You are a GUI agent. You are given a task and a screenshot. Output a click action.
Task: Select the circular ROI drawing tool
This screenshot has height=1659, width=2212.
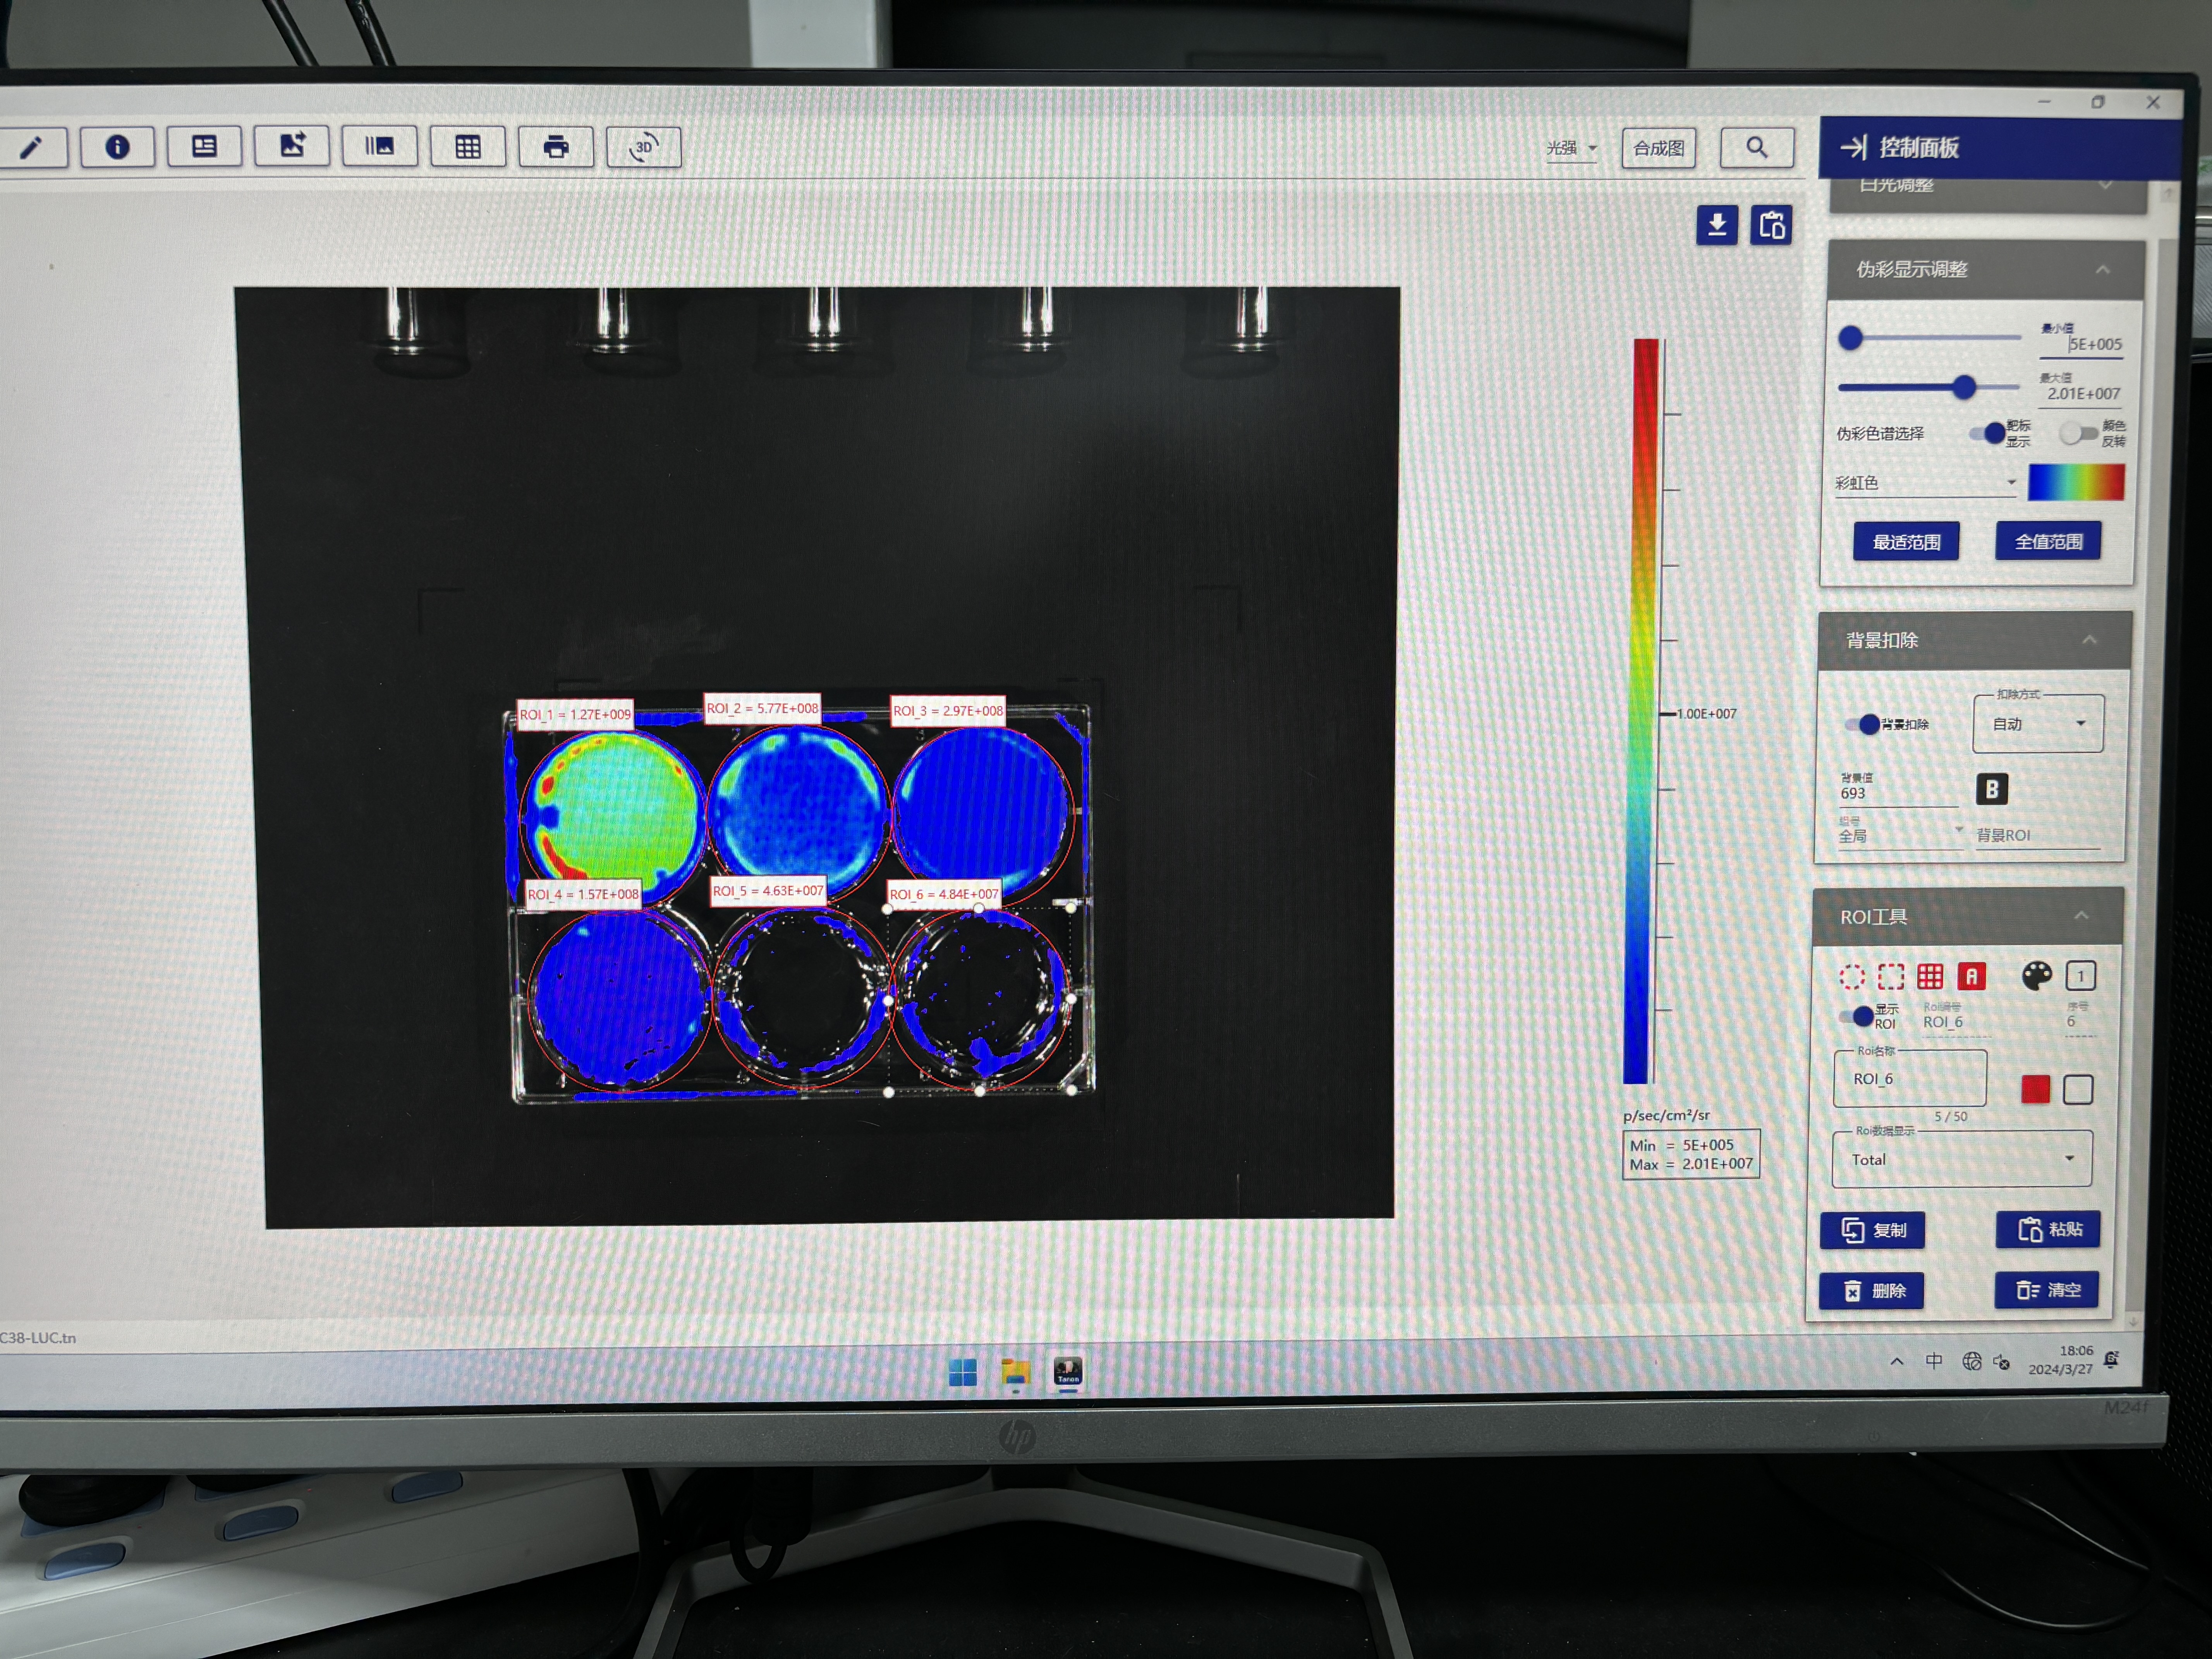(1851, 977)
